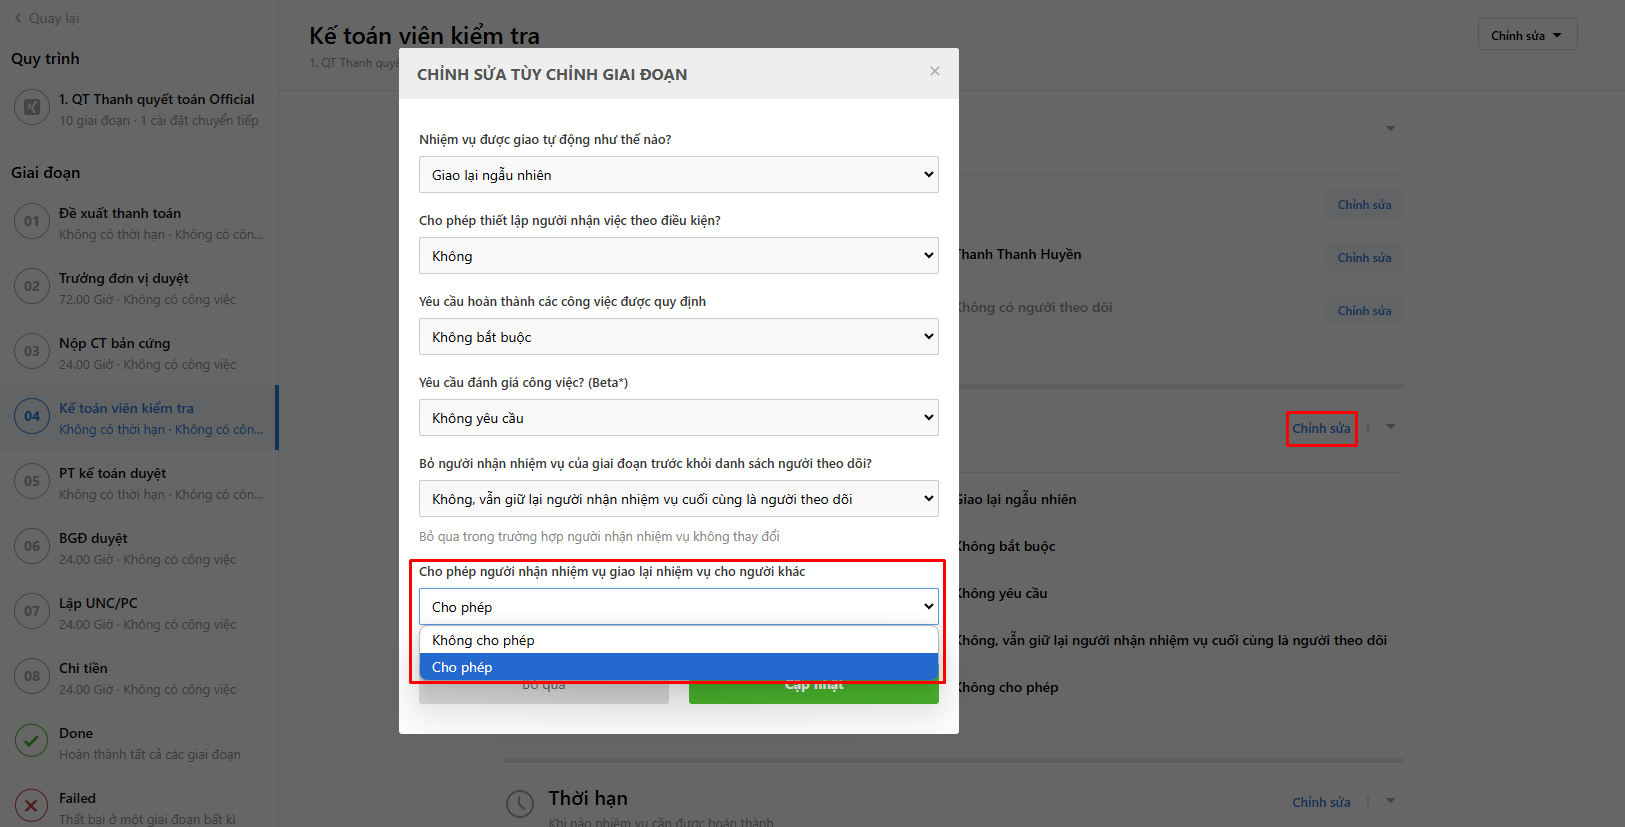1625x827 pixels.
Task: Click stage number 08 circle icon
Action: (x=32, y=676)
